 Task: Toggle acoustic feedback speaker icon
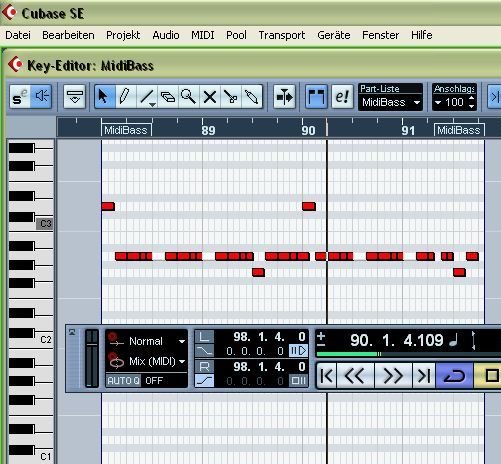coord(41,97)
